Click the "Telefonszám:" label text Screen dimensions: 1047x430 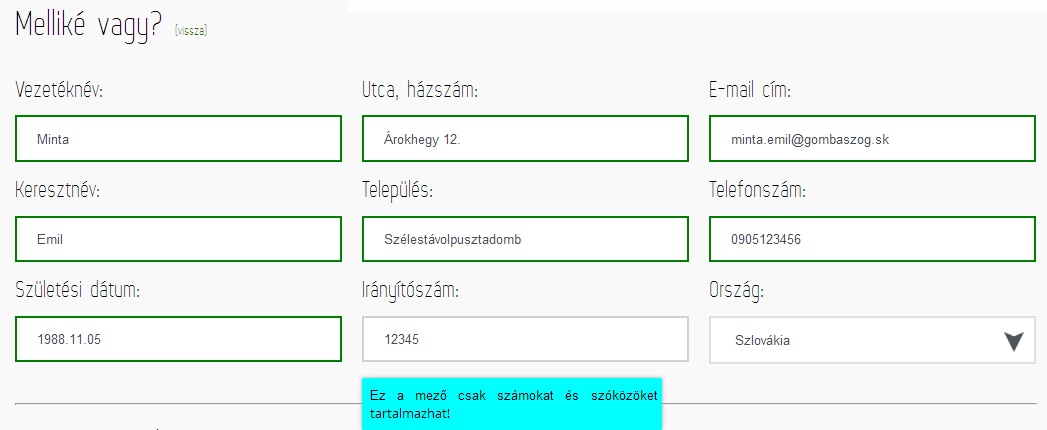click(x=758, y=191)
